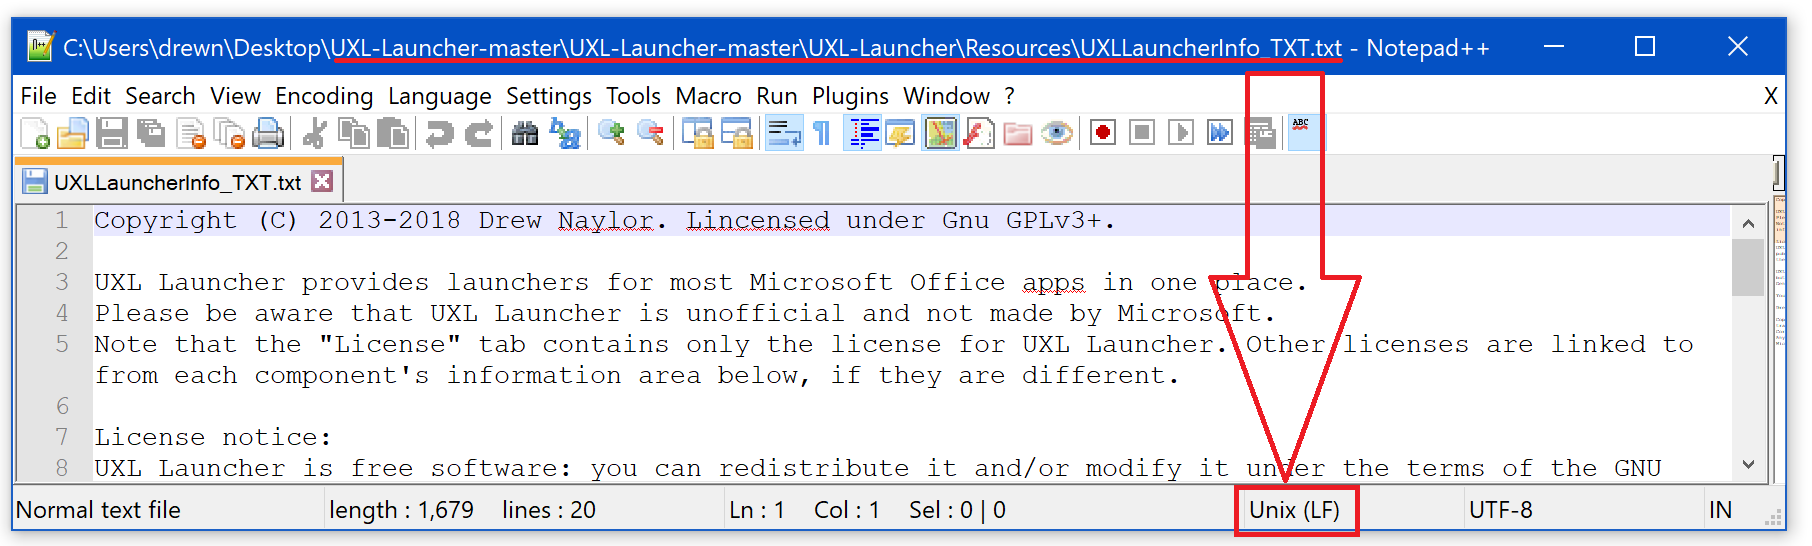The width and height of the screenshot is (1812, 546).
Task: Select the UXLLauncherInfo_TXT.txt tab
Action: 178,182
